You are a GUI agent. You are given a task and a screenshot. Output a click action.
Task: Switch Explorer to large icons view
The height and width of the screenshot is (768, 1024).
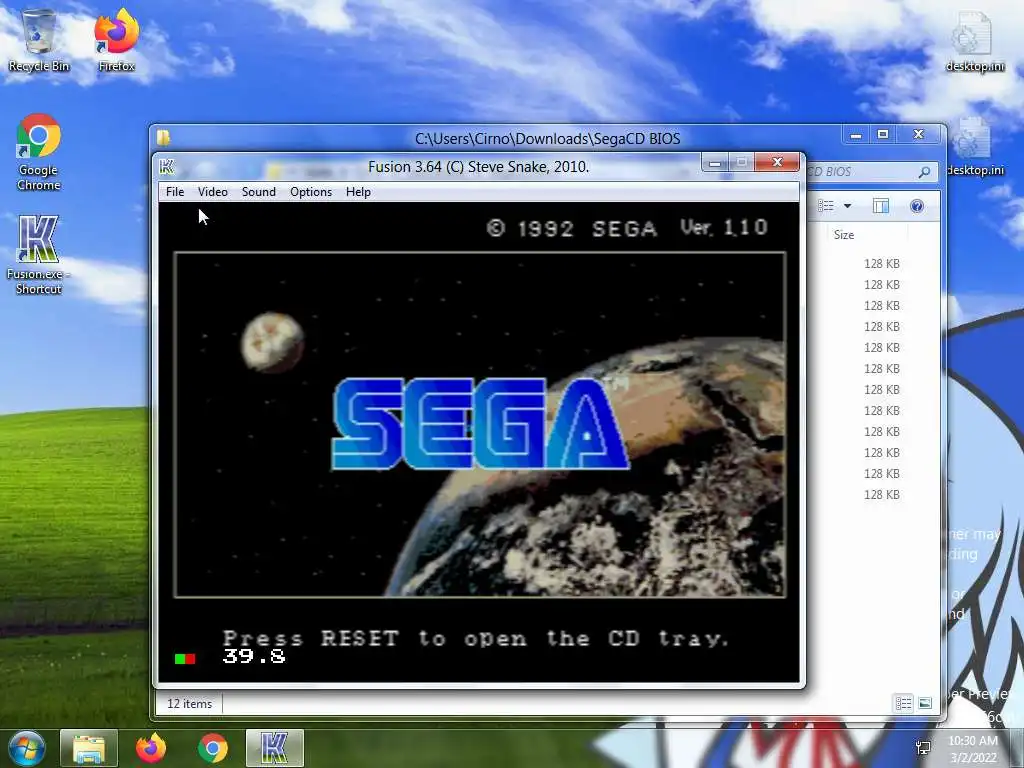pyautogui.click(x=925, y=703)
